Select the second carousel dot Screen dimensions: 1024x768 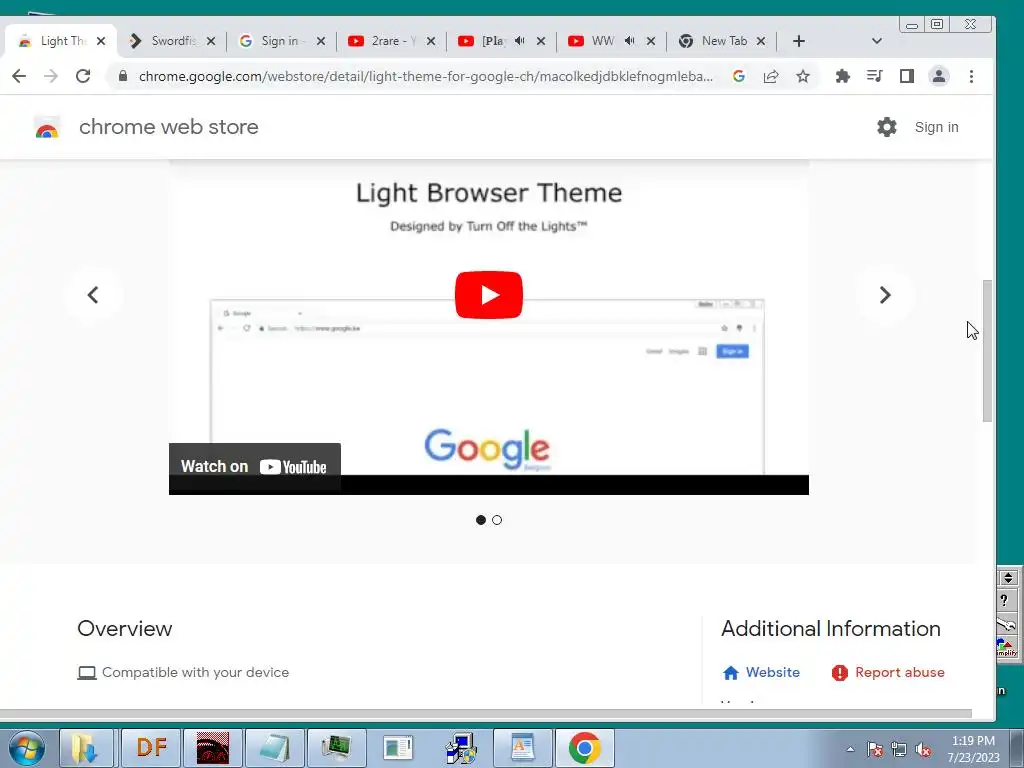497,520
